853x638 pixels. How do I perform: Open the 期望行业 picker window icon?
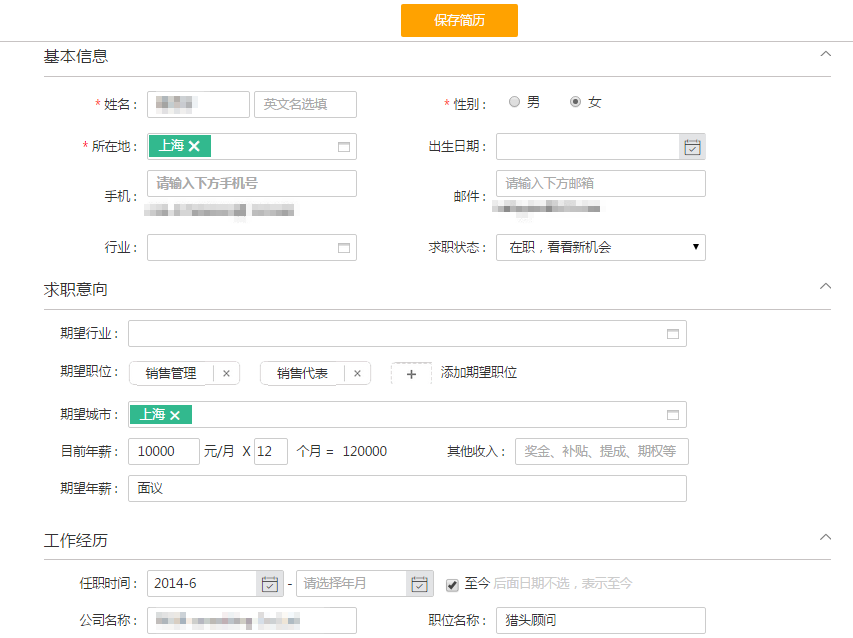[673, 334]
